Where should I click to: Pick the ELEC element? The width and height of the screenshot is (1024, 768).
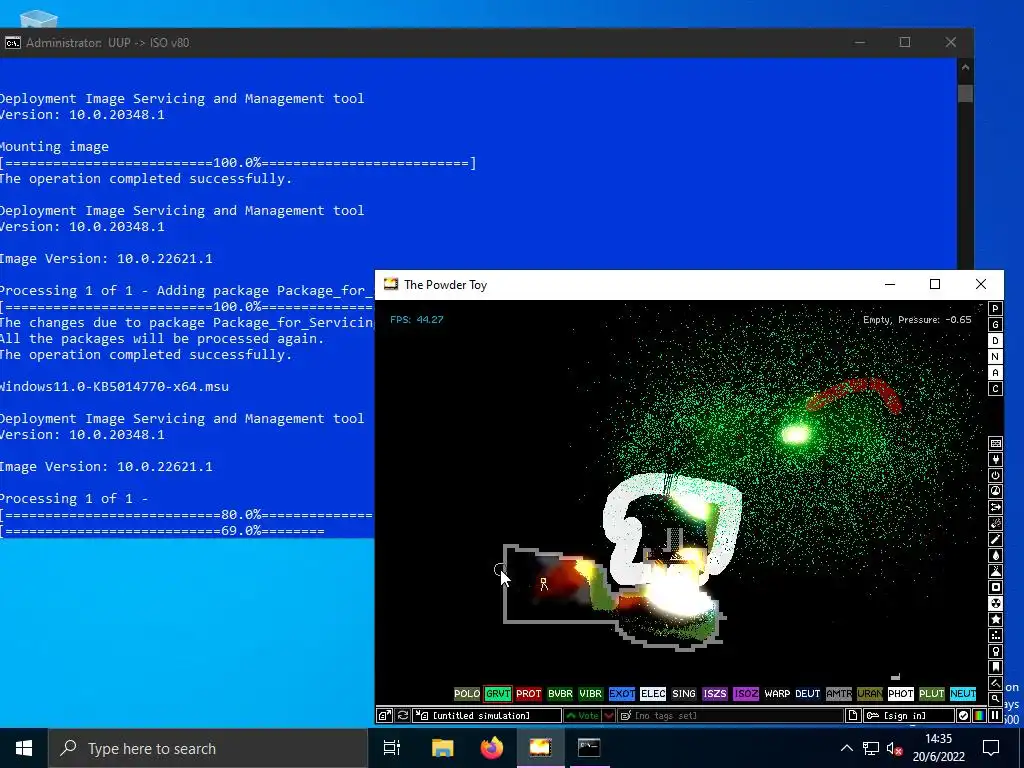(653, 694)
